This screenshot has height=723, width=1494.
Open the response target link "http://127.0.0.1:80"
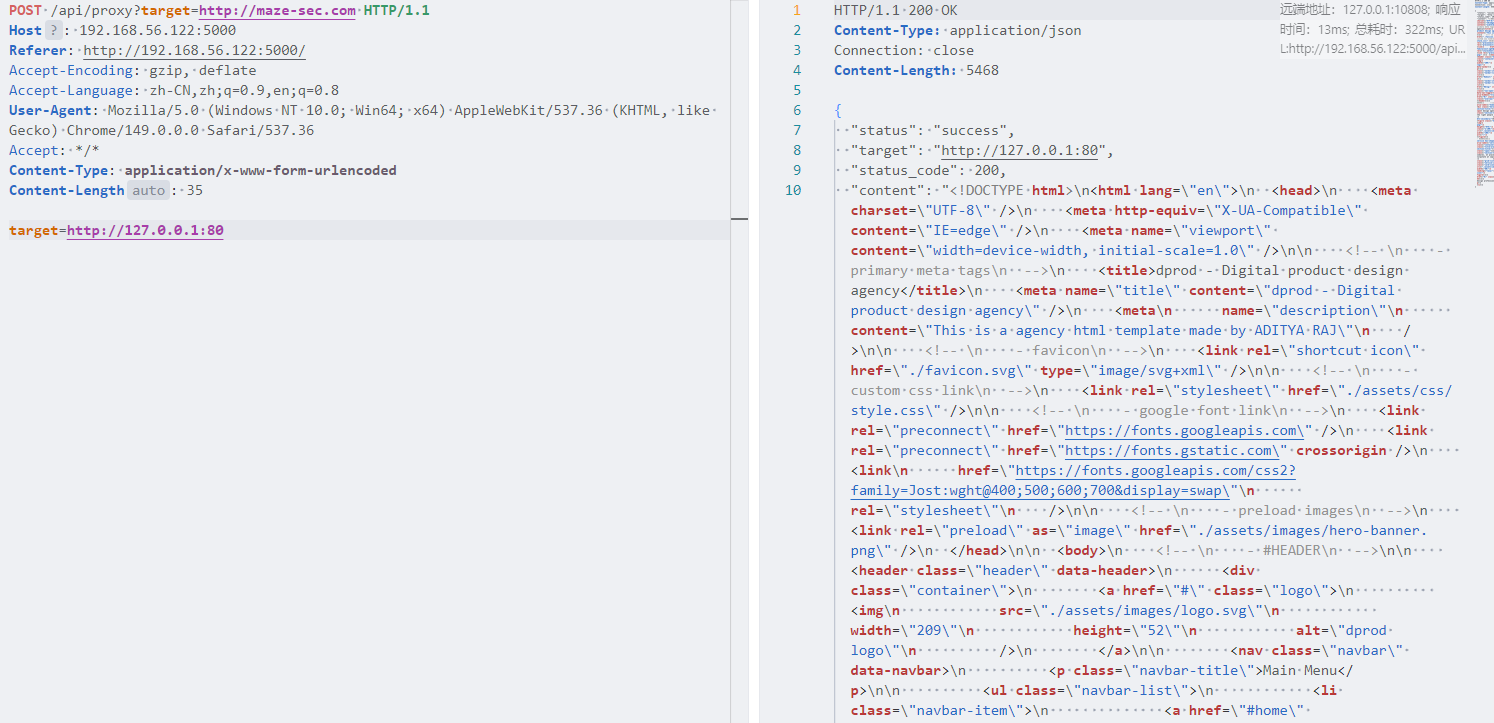[x=1019, y=150]
